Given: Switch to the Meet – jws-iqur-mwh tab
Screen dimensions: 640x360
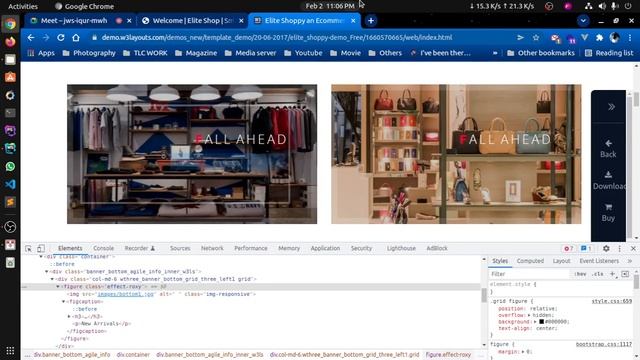Looking at the screenshot, I should pyautogui.click(x=74, y=20).
